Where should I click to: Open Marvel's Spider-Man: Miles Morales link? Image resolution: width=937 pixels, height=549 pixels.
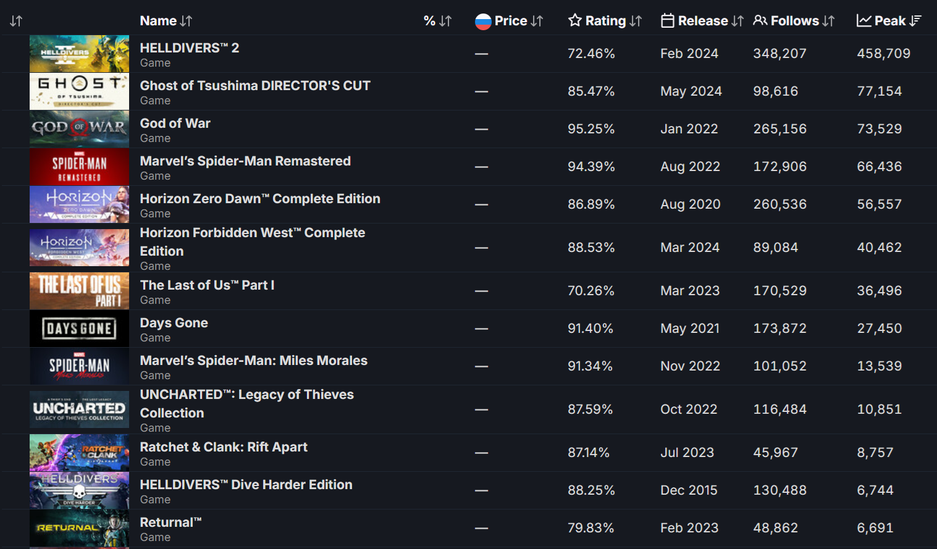point(253,361)
